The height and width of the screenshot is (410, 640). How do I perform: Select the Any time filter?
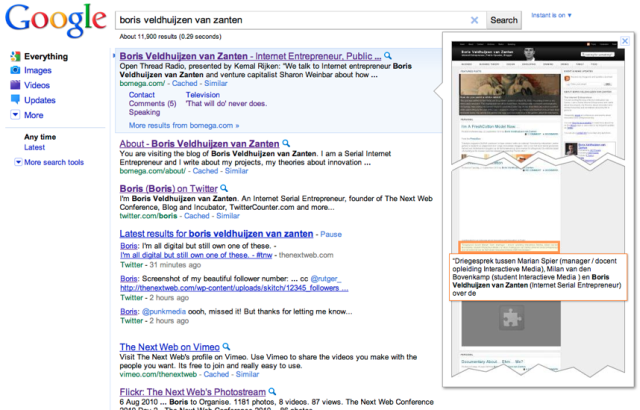pos(41,136)
